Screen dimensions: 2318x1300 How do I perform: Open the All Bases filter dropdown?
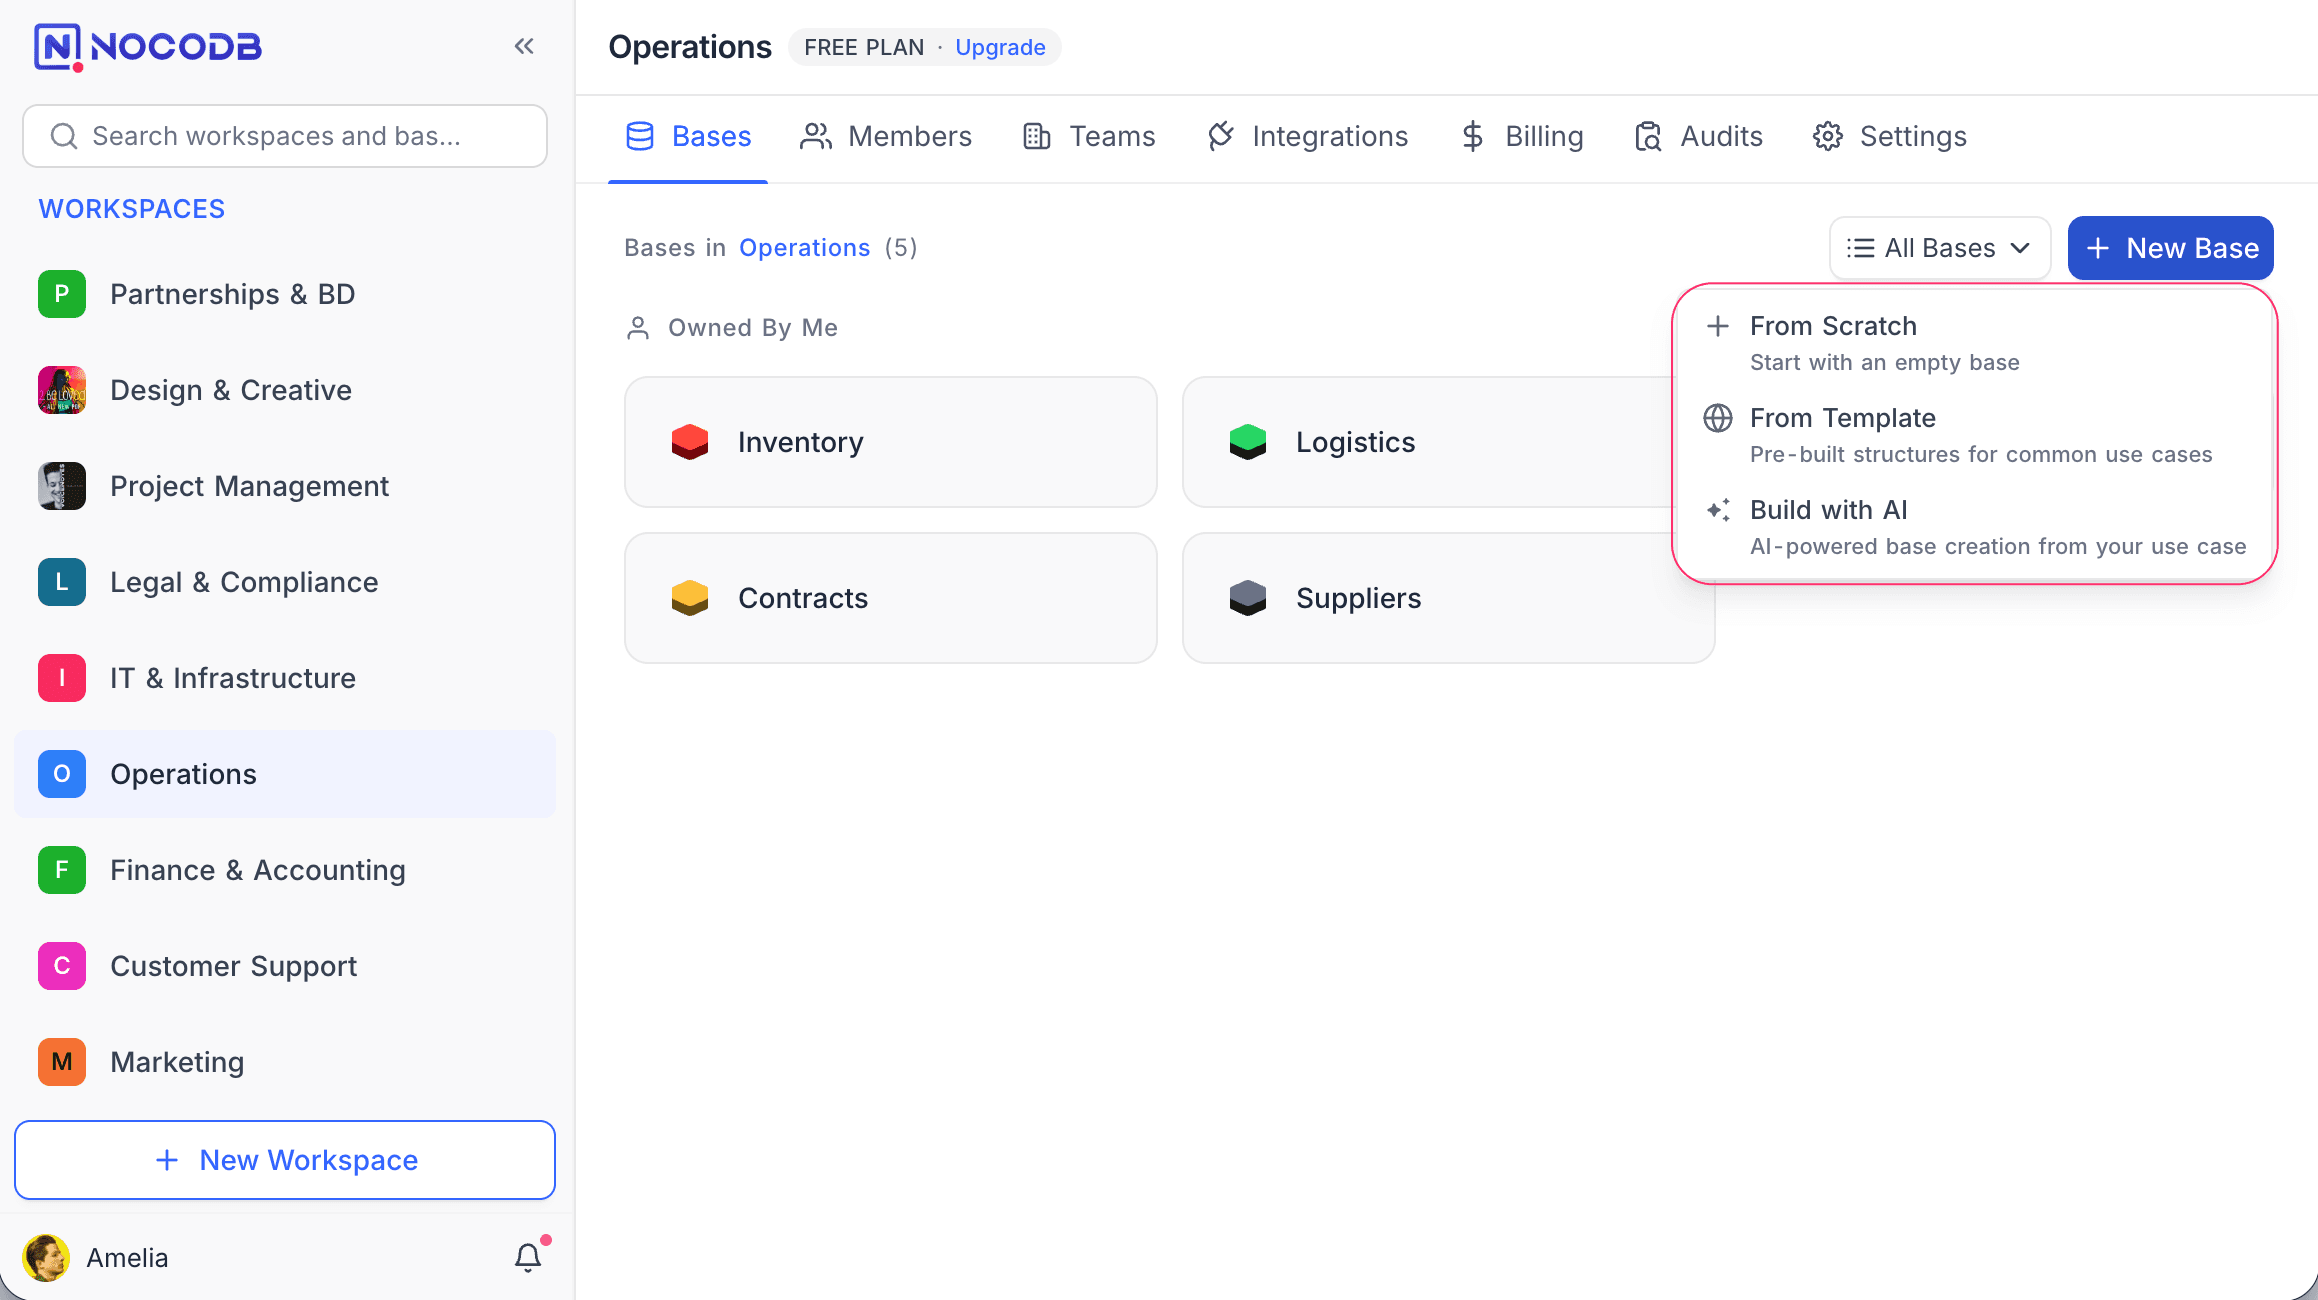point(1939,248)
